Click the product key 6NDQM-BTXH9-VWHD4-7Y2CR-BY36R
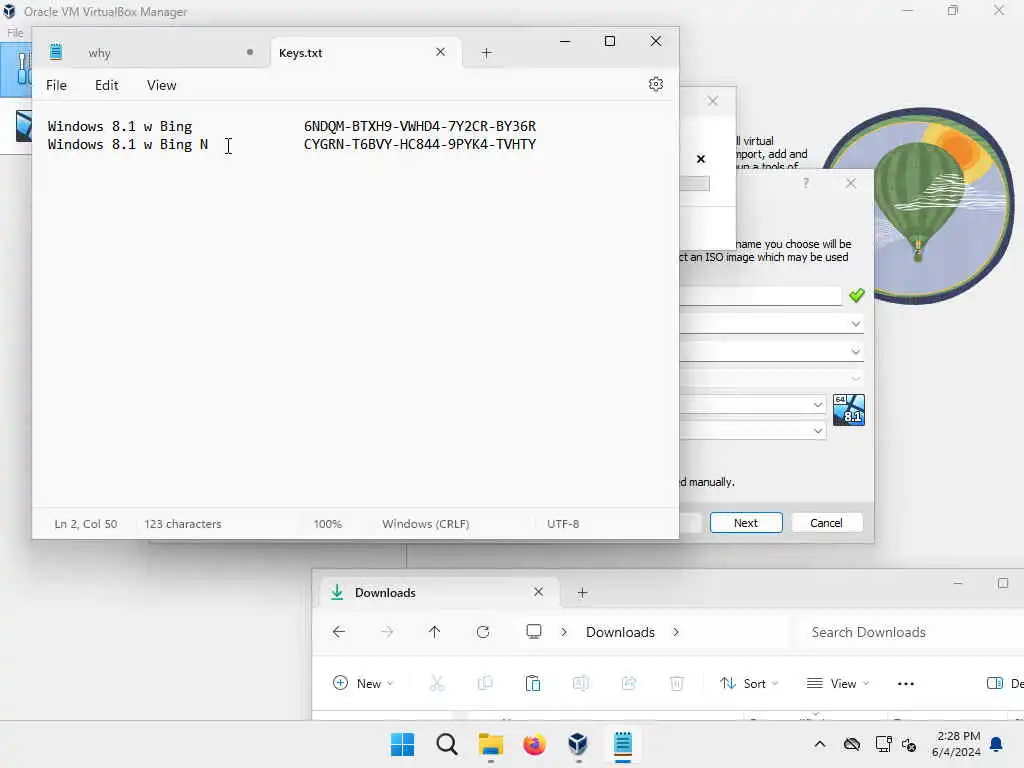 (419, 126)
